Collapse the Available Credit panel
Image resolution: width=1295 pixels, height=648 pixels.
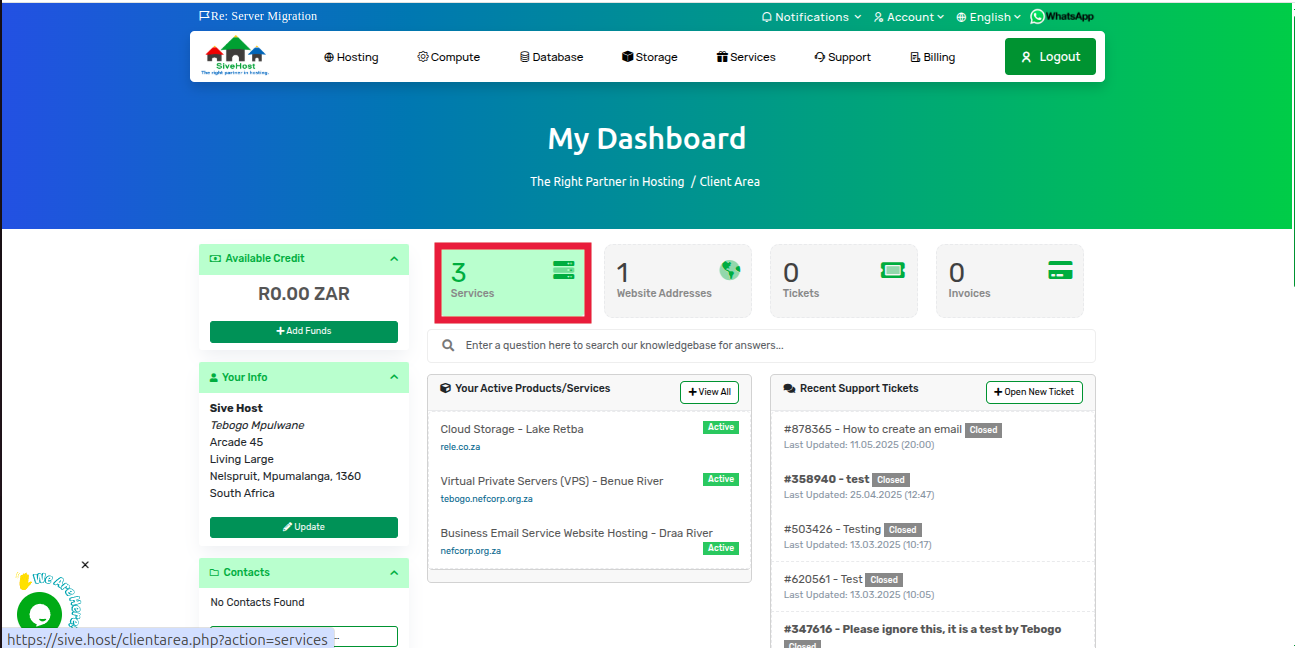pos(394,258)
